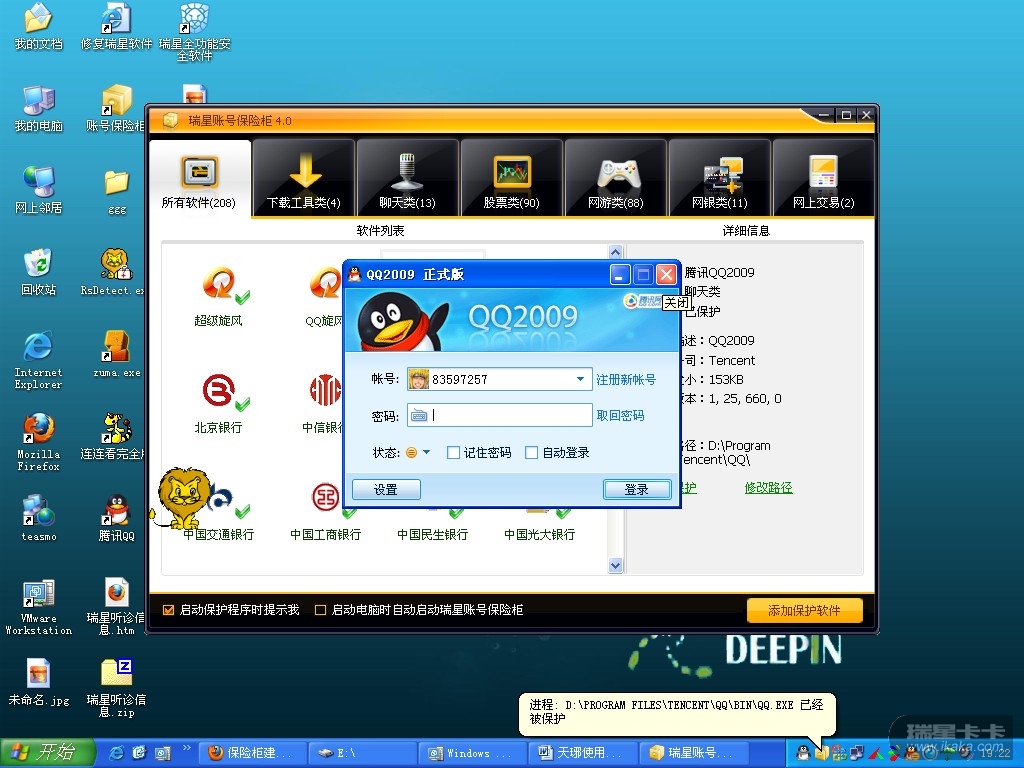The height and width of the screenshot is (768, 1024).
Task: Click QQ penguin tray icon
Action: point(803,753)
